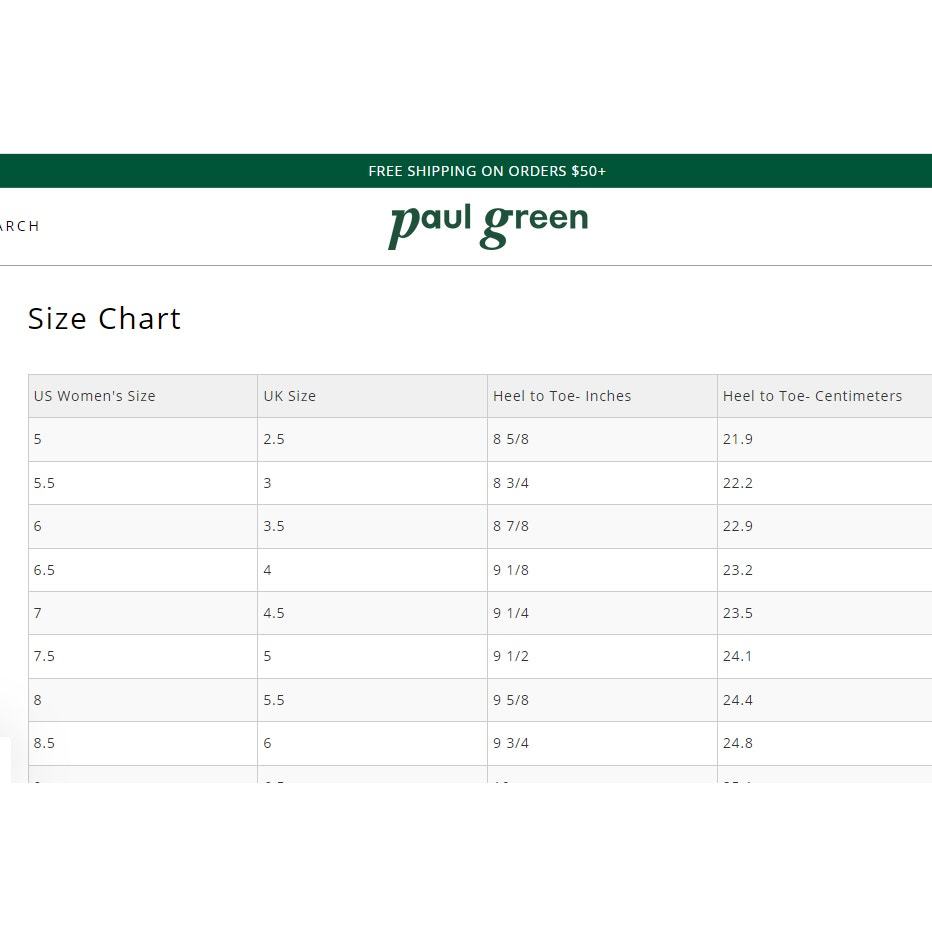
Task: Click the 24.8 centimeters cell
Action: coord(825,744)
